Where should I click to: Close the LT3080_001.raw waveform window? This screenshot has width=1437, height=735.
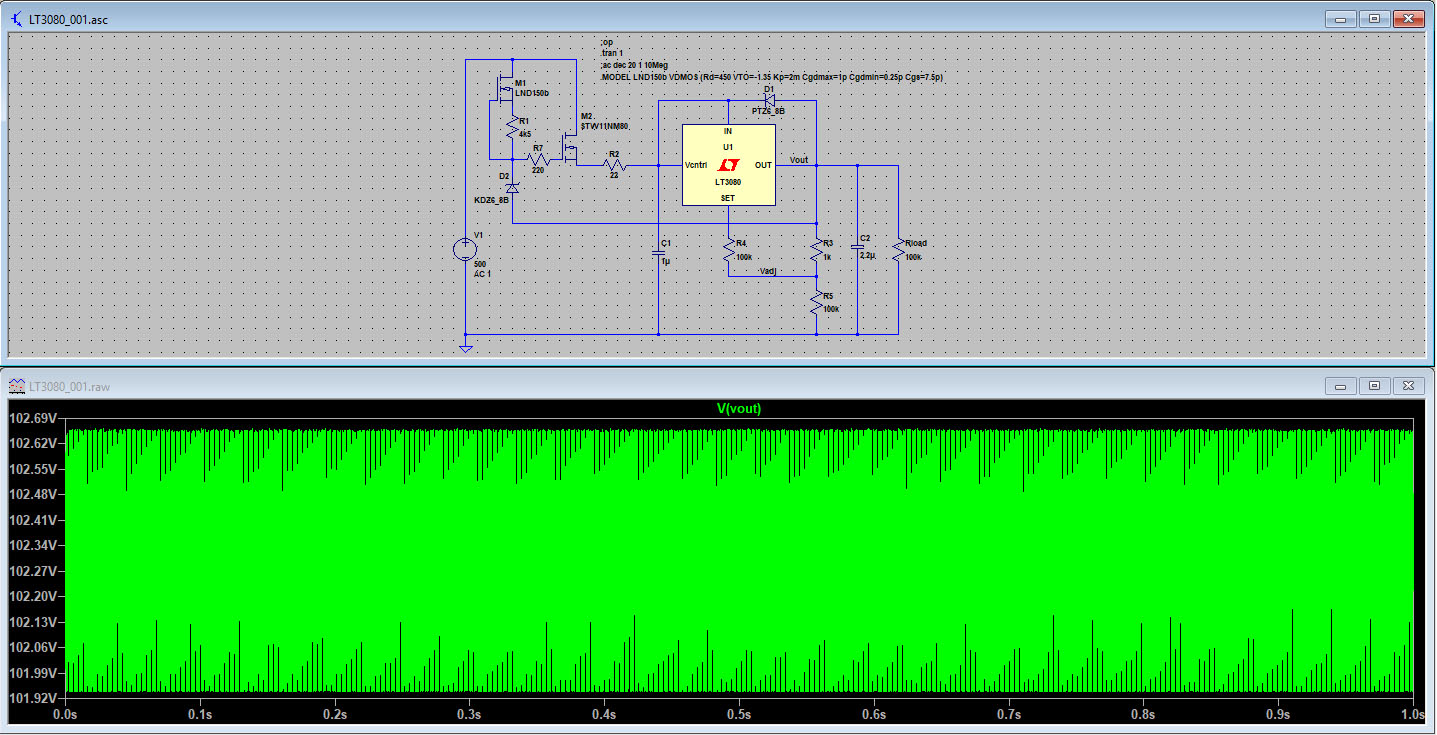click(1408, 385)
